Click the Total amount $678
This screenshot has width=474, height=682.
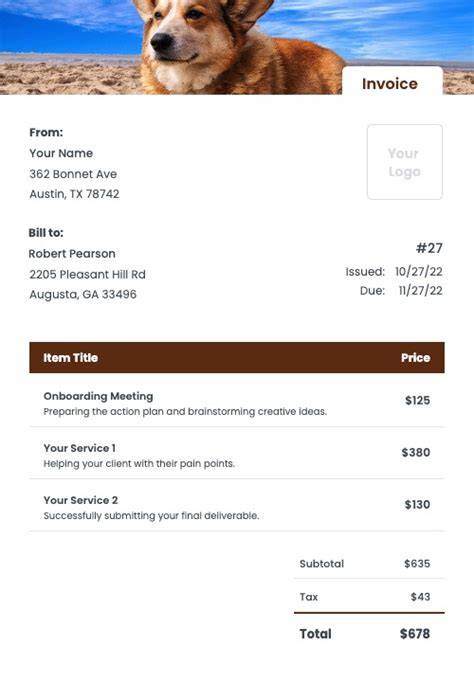[x=415, y=634]
